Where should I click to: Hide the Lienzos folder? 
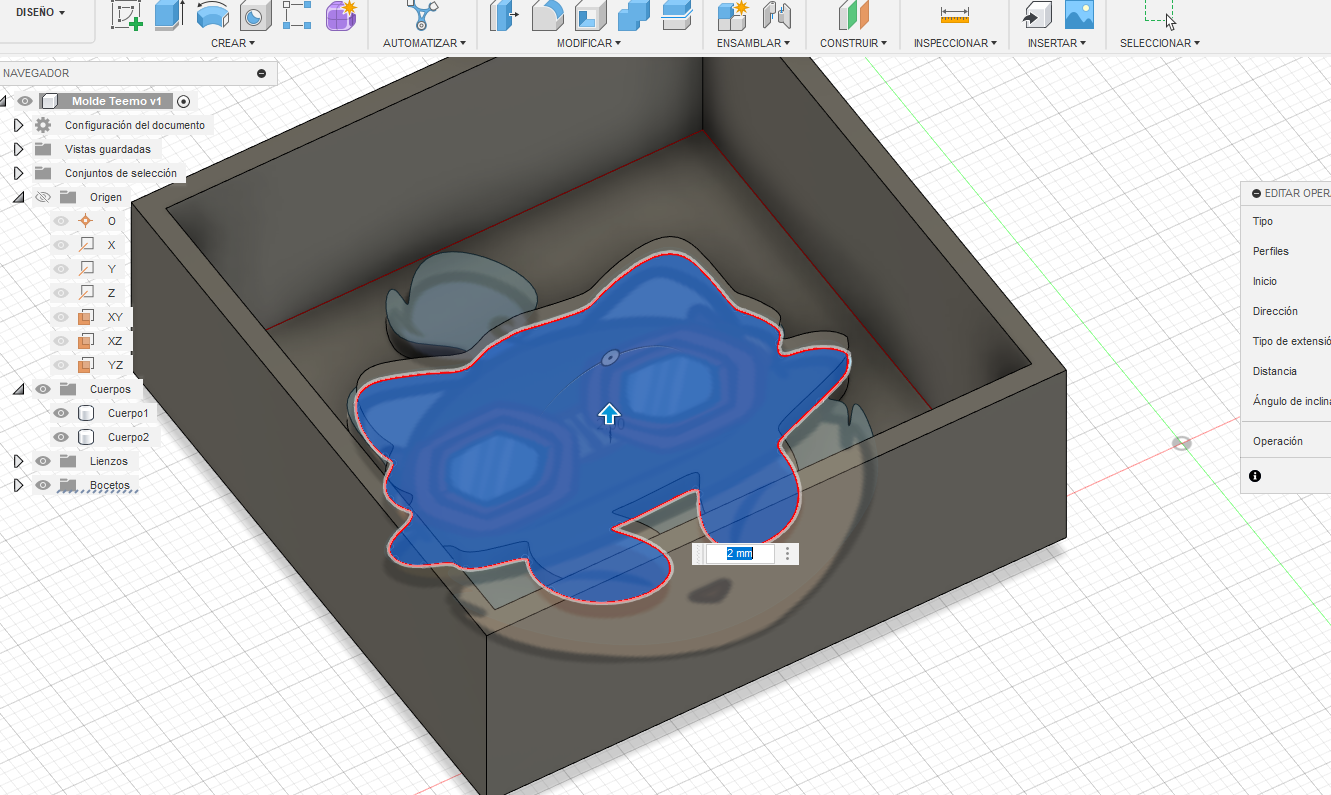[x=43, y=461]
